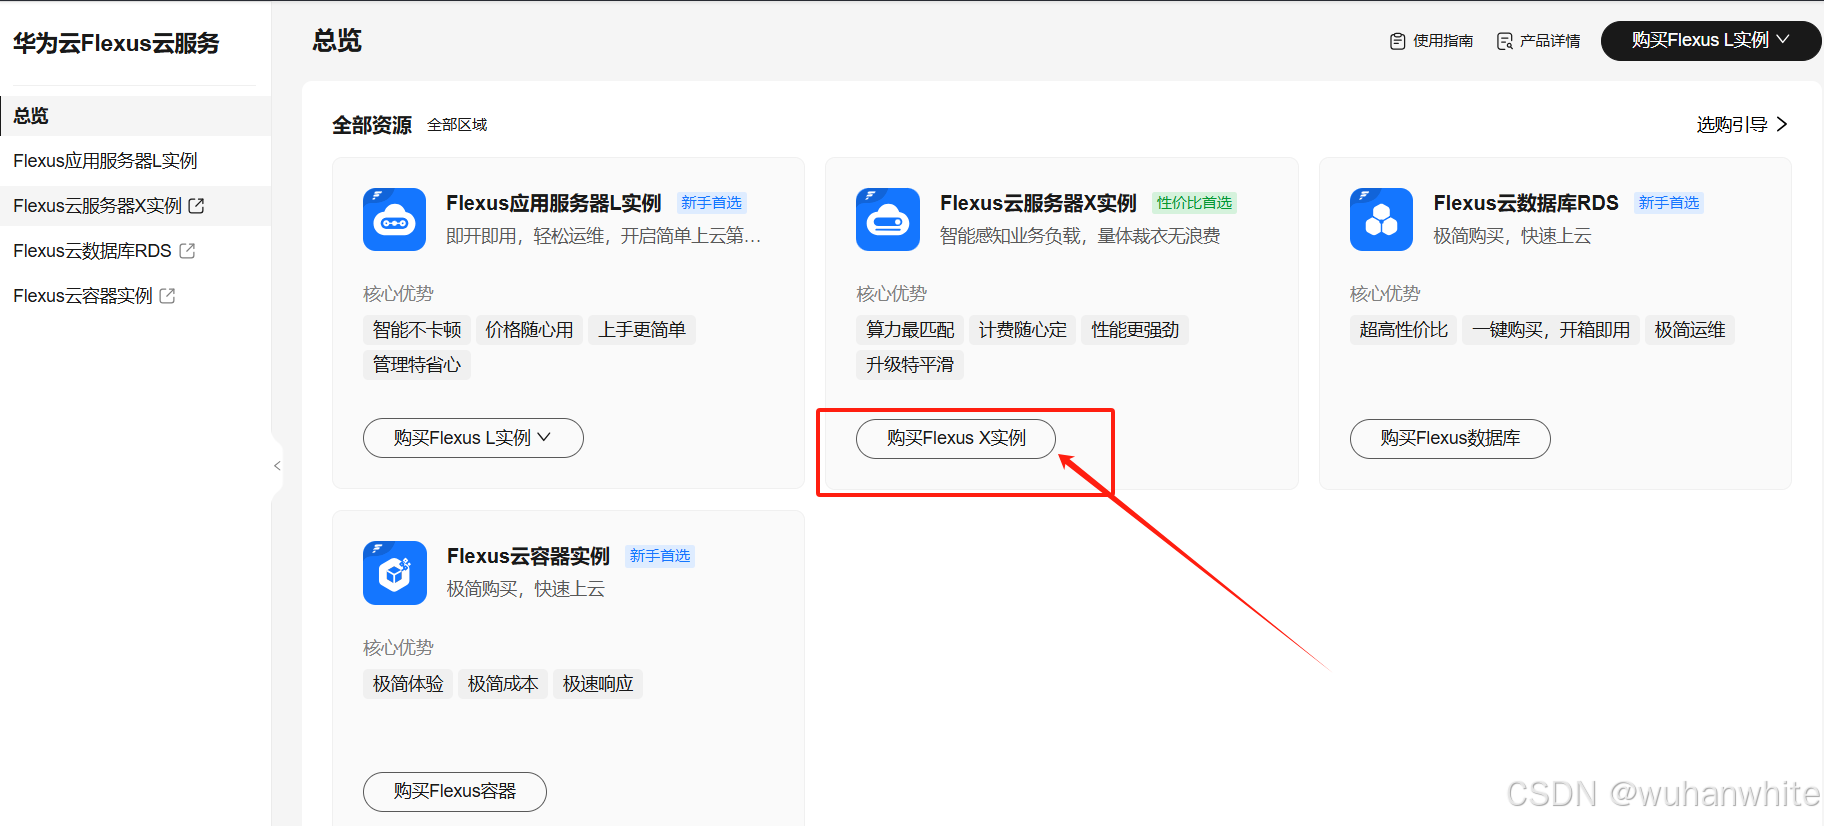Open Flexus云数据库RDS sidebar entry

tap(136, 251)
